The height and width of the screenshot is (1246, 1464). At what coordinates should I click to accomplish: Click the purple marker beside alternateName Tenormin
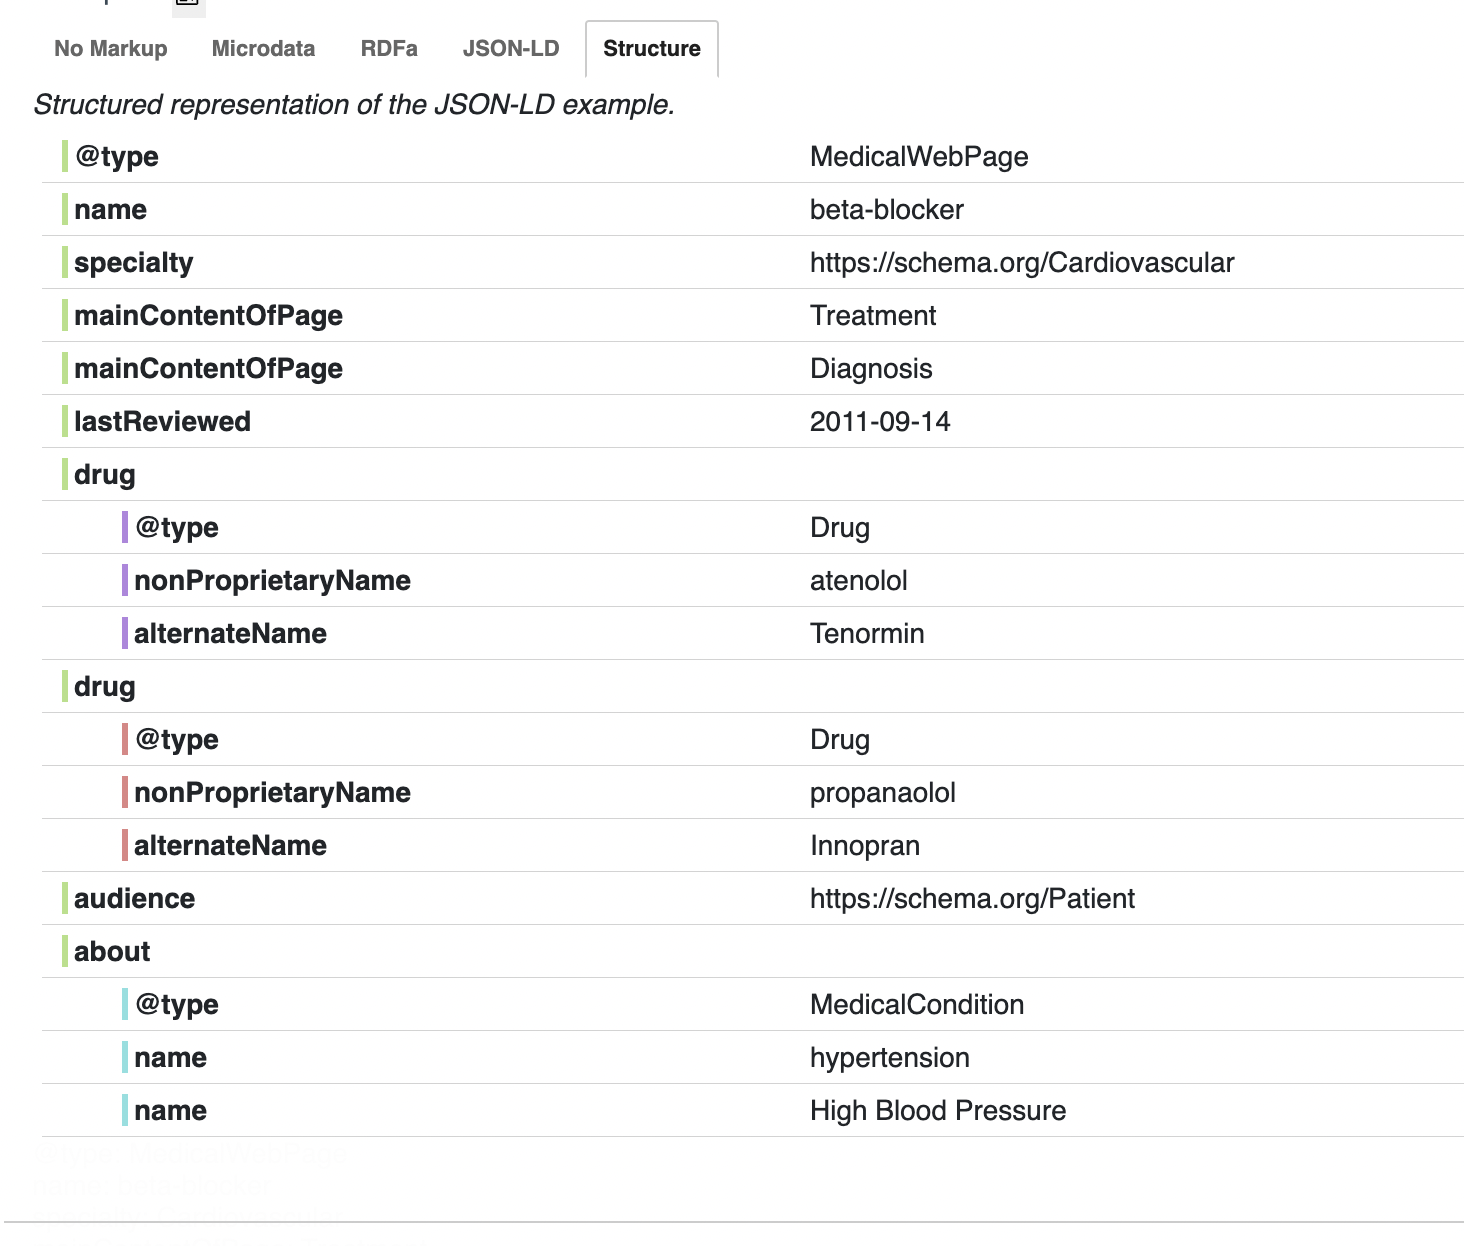pyautogui.click(x=125, y=633)
